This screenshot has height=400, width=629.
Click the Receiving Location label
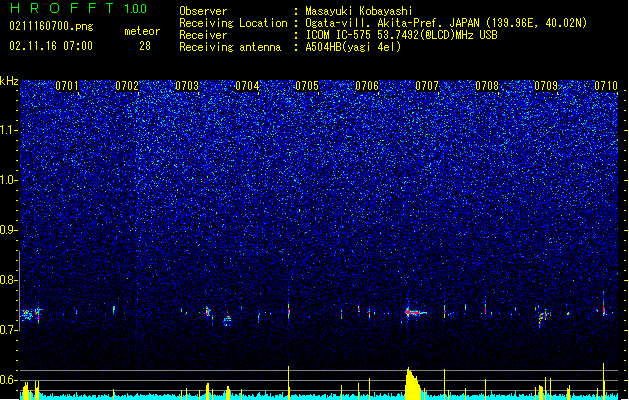(233, 23)
